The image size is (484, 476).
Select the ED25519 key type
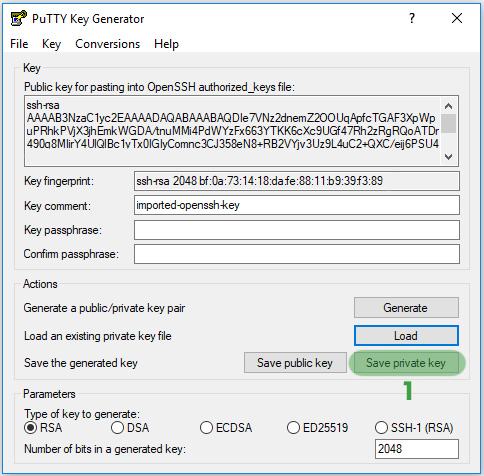pos(293,427)
